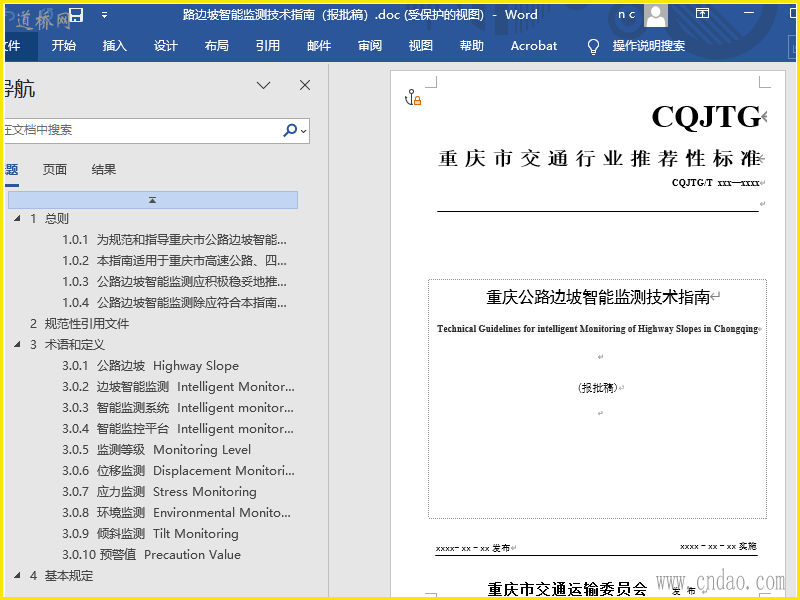800x600 pixels.
Task: Collapse heading 1 总则 in outline
Action: (16, 219)
